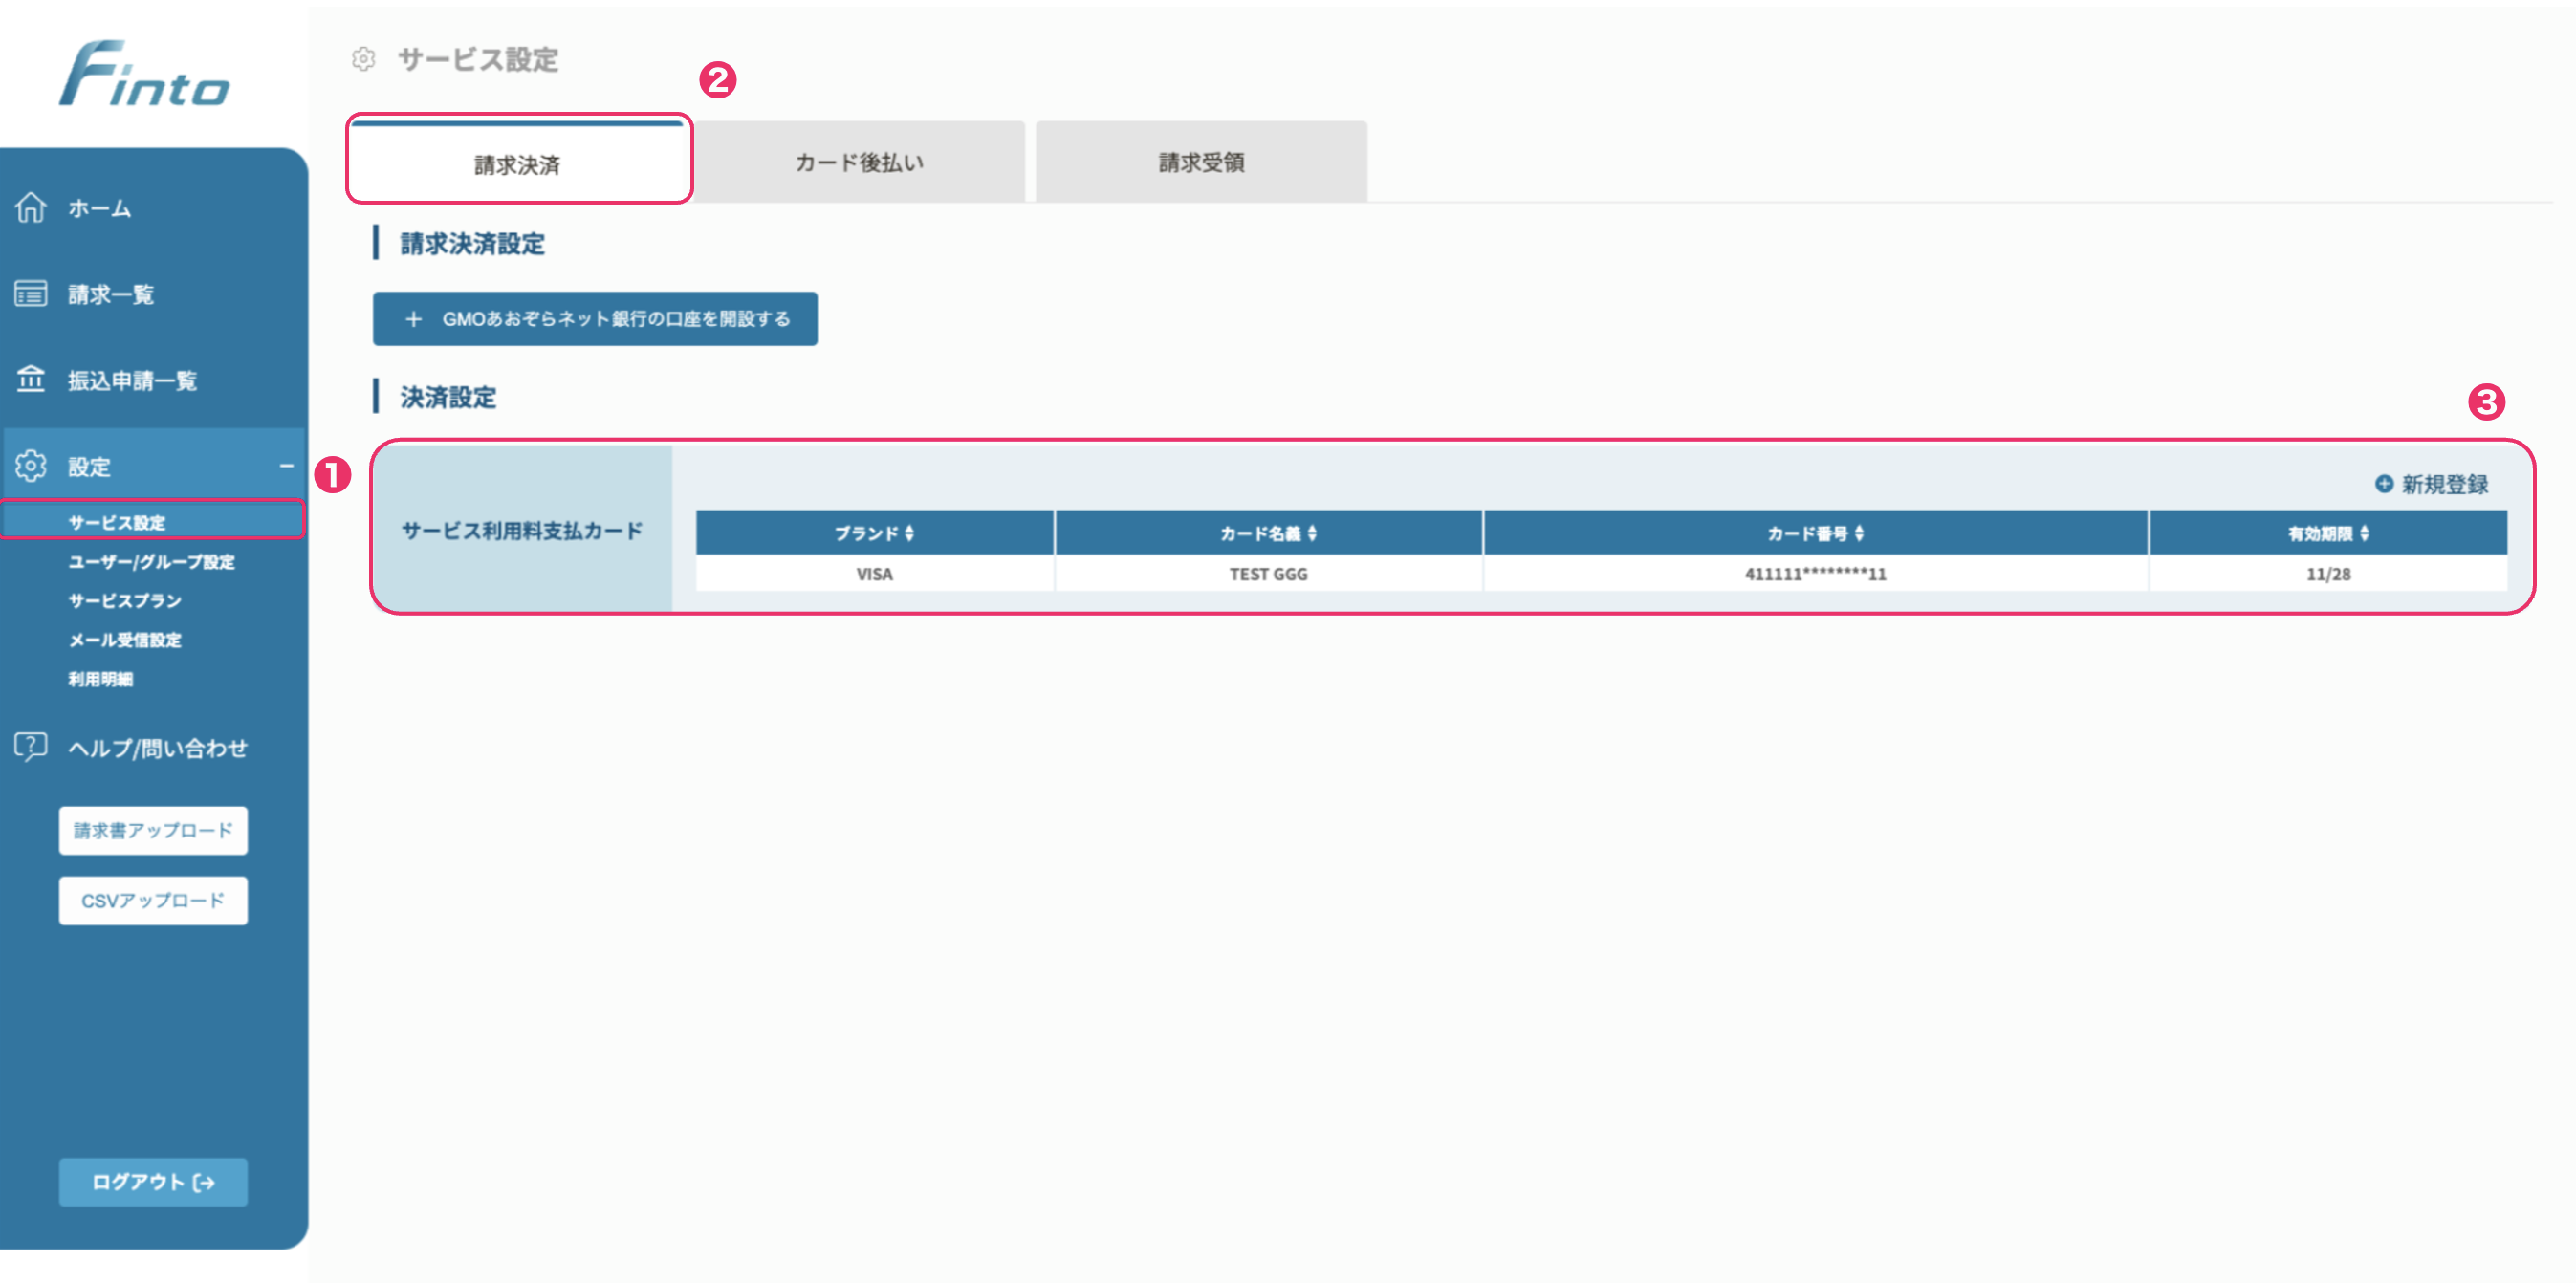Screen dimensions: 2576x1283
Task: Open サービスプラン submenu item
Action: click(125, 601)
